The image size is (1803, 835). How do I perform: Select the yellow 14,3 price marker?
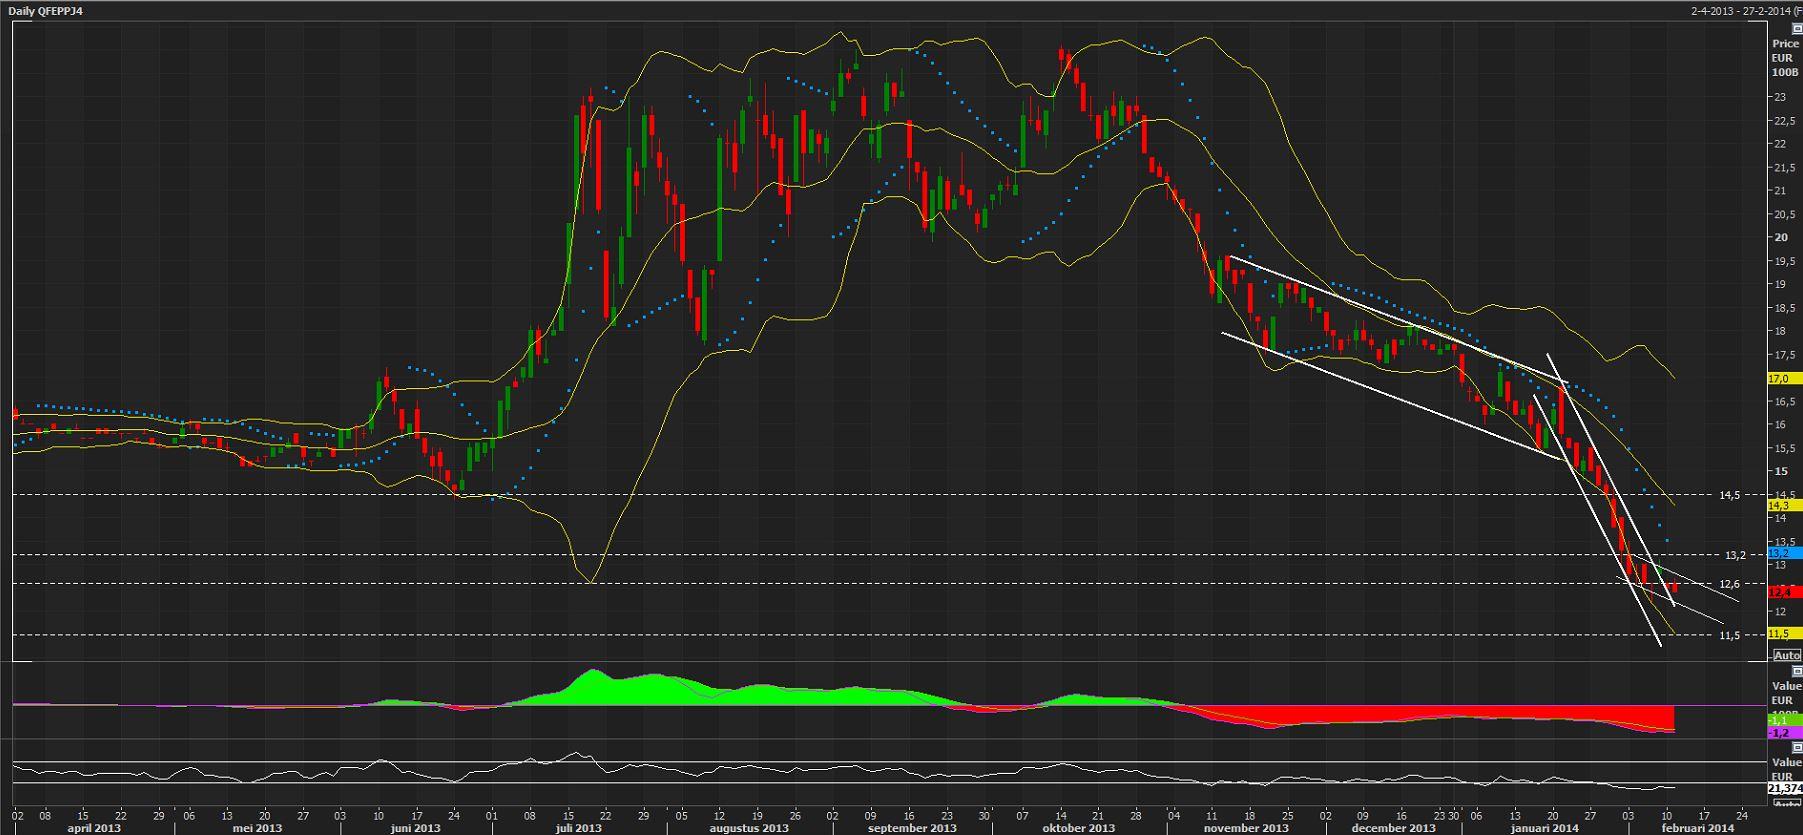coord(1784,506)
